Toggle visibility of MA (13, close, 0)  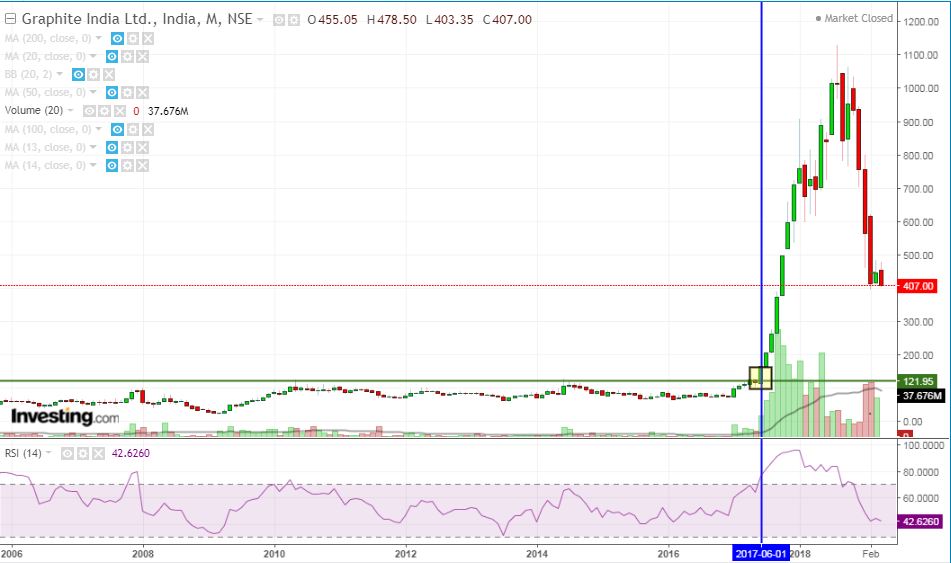(x=112, y=147)
